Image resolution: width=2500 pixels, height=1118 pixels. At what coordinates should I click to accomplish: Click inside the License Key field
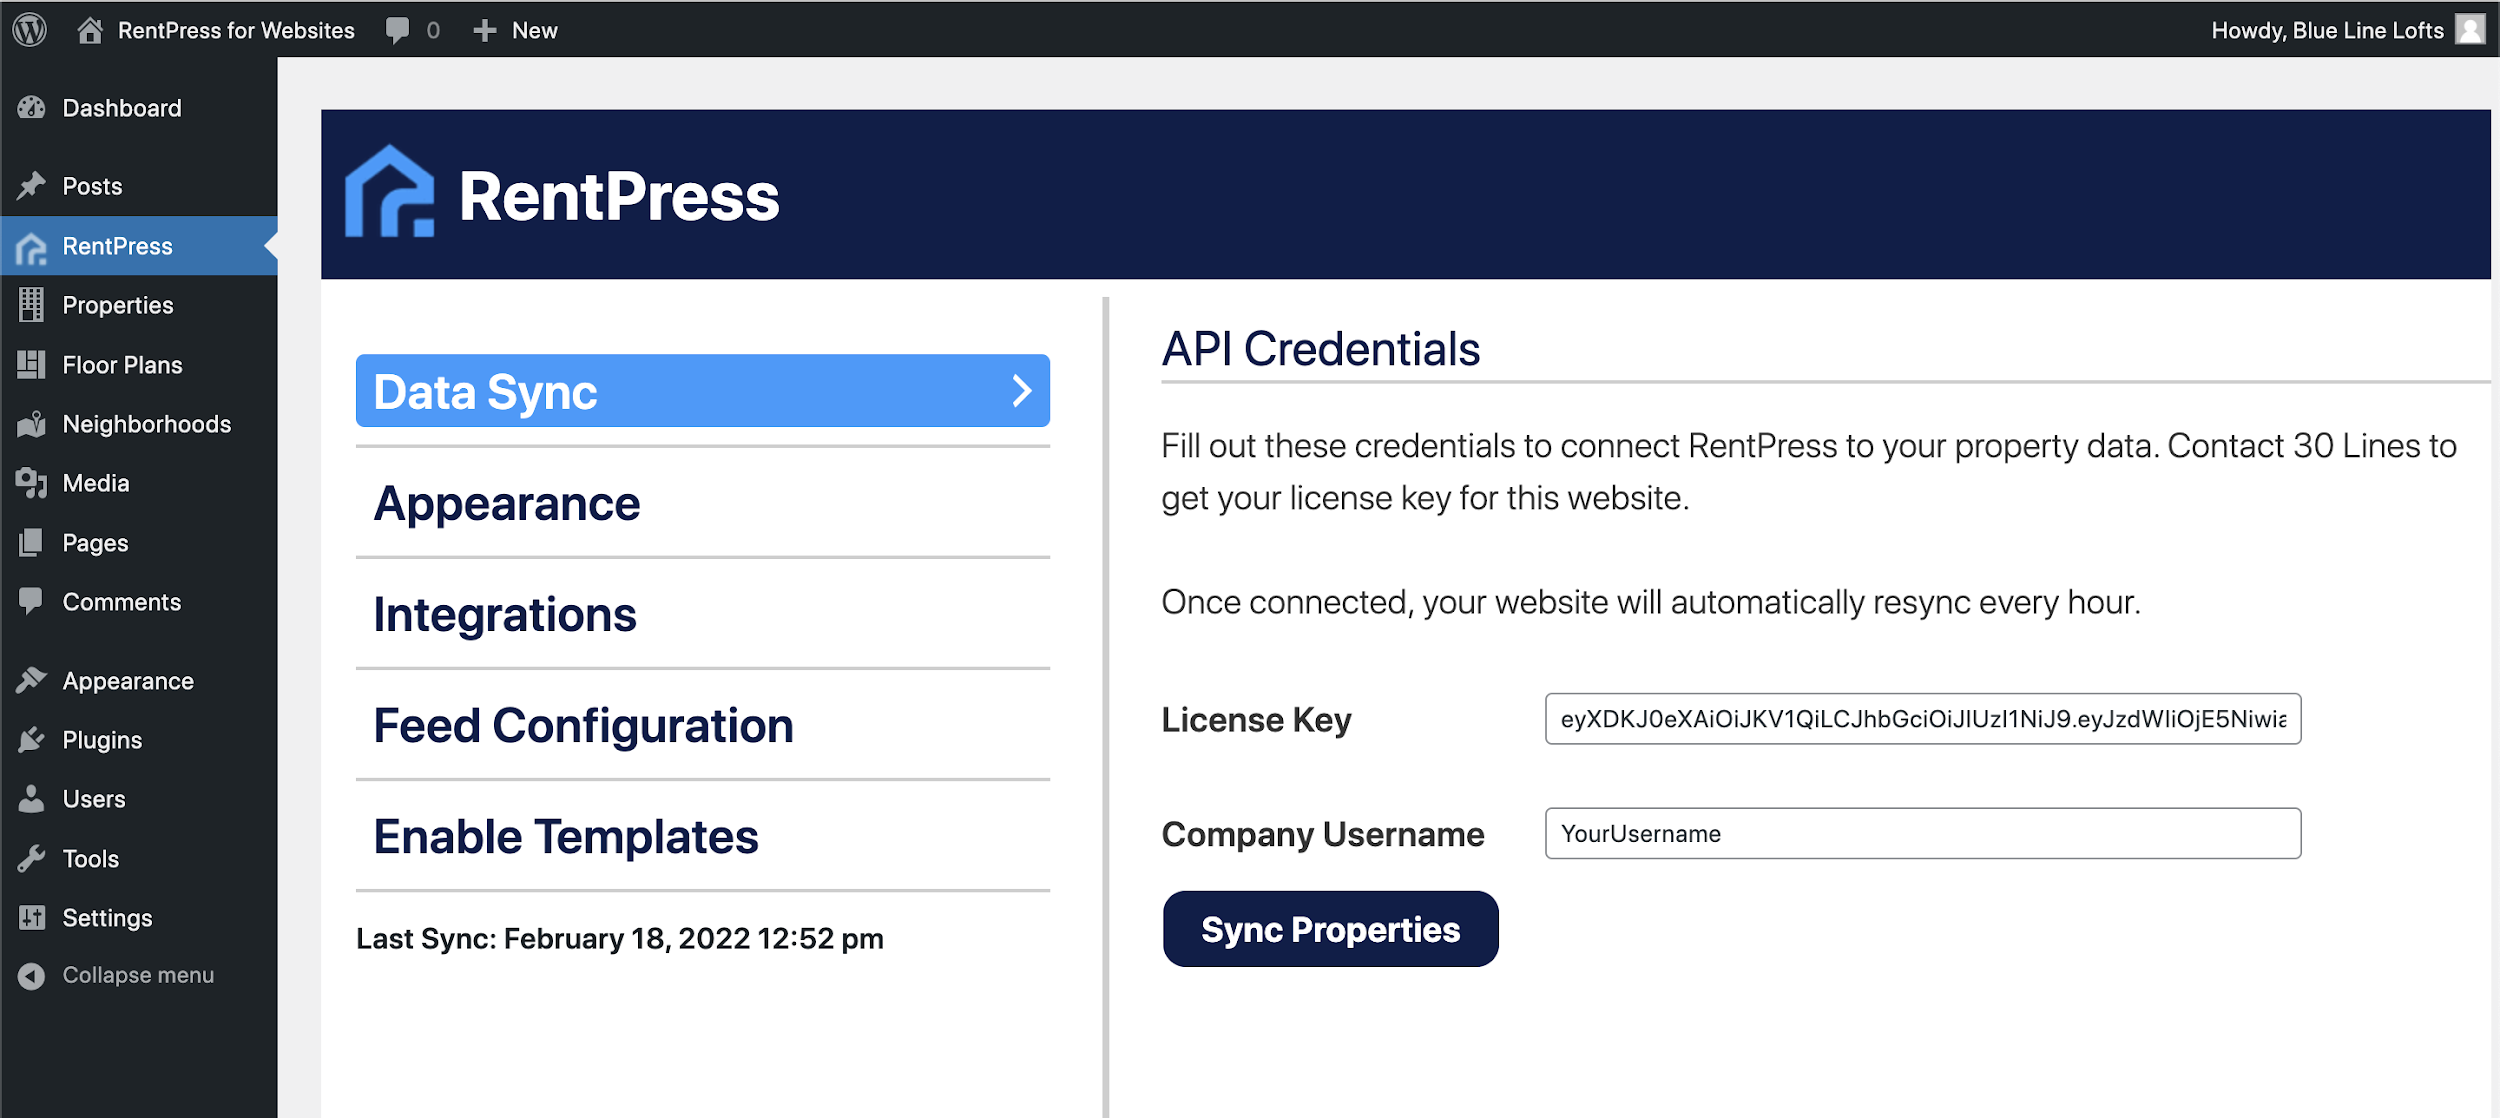click(1923, 719)
